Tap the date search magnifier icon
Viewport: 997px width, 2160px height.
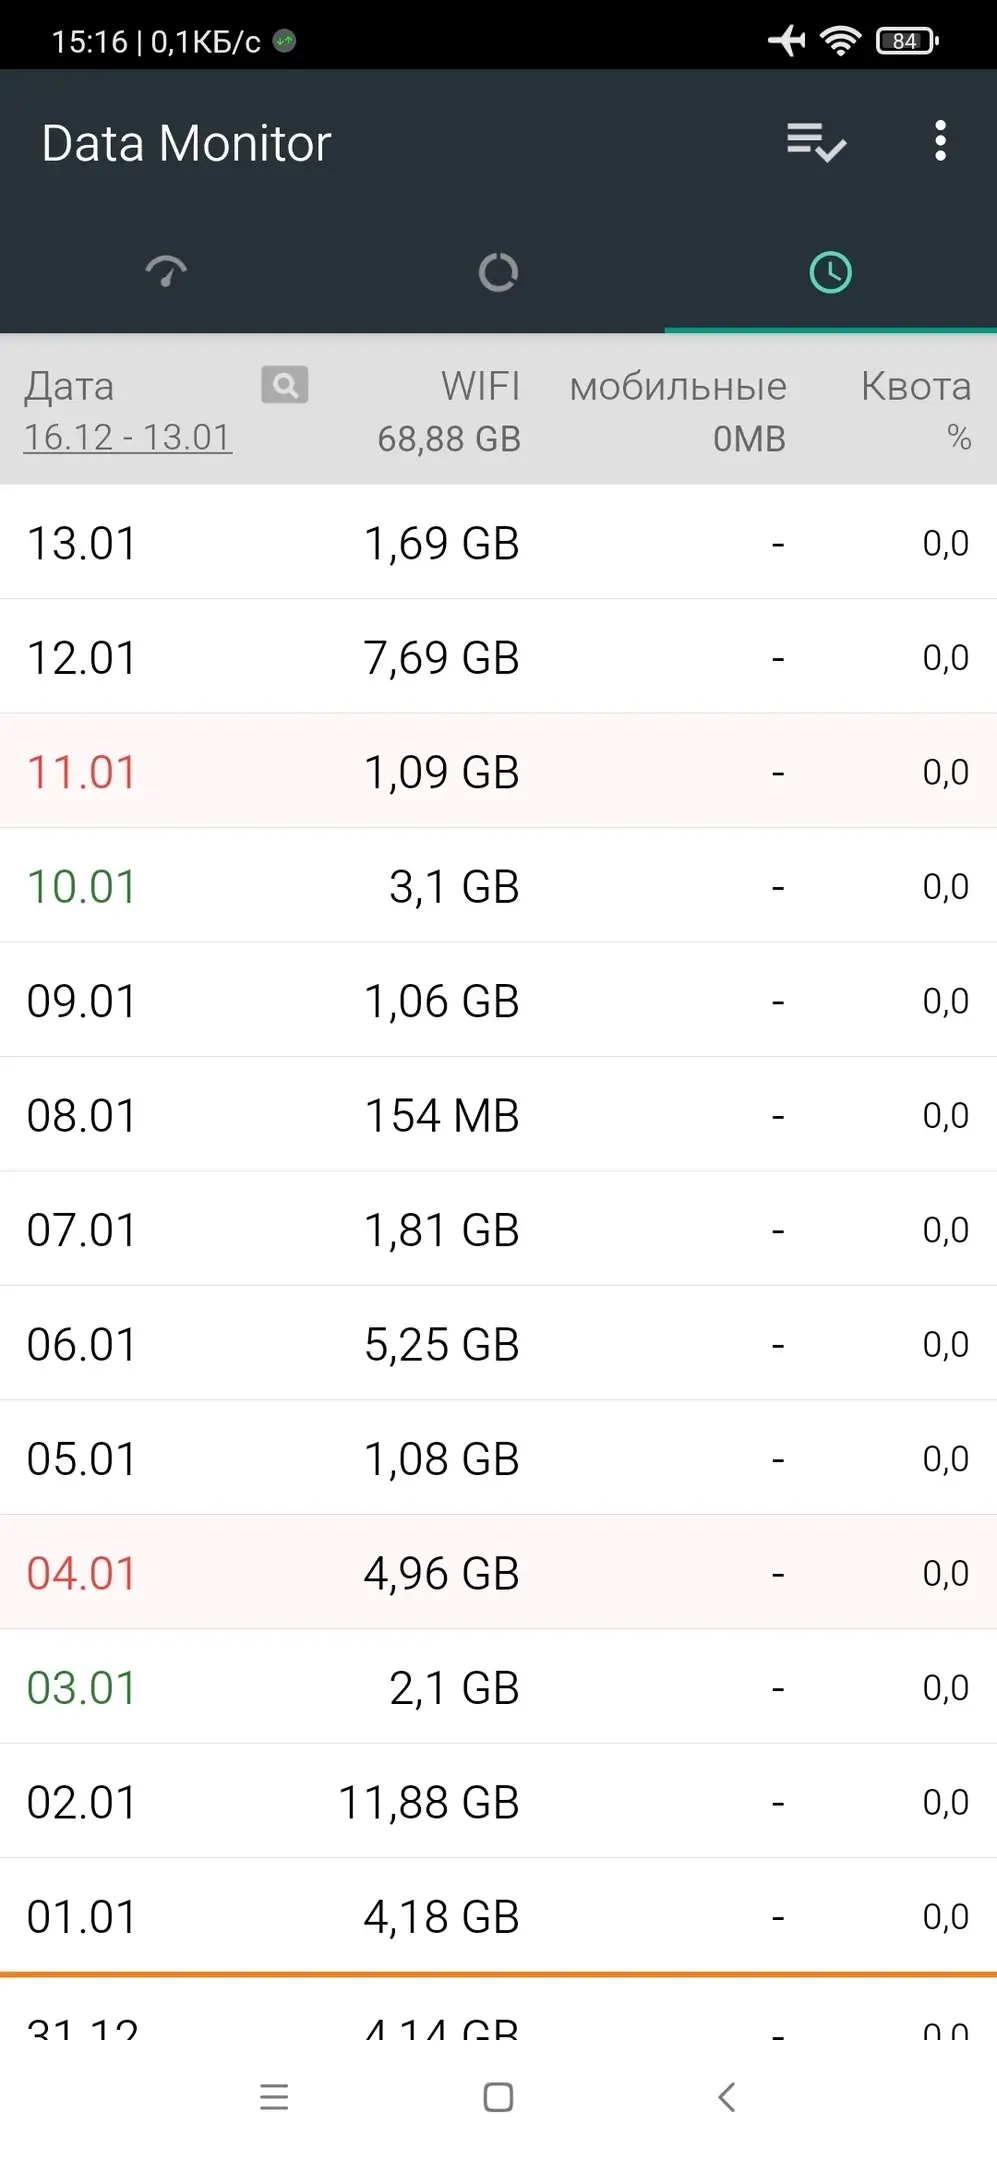[x=285, y=385]
